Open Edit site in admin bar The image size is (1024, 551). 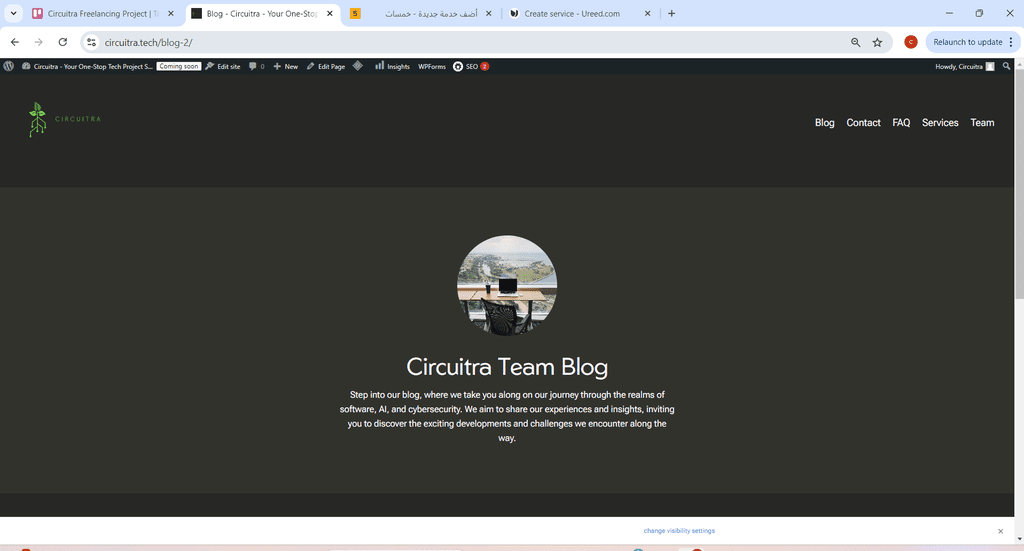(x=223, y=66)
